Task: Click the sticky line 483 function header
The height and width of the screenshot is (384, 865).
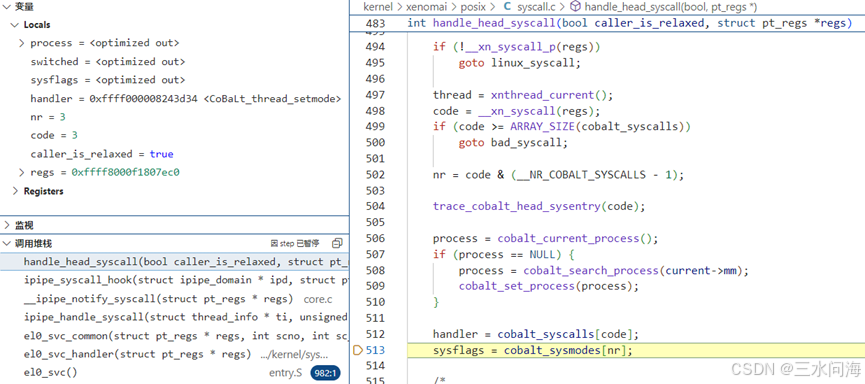Action: tap(607, 23)
